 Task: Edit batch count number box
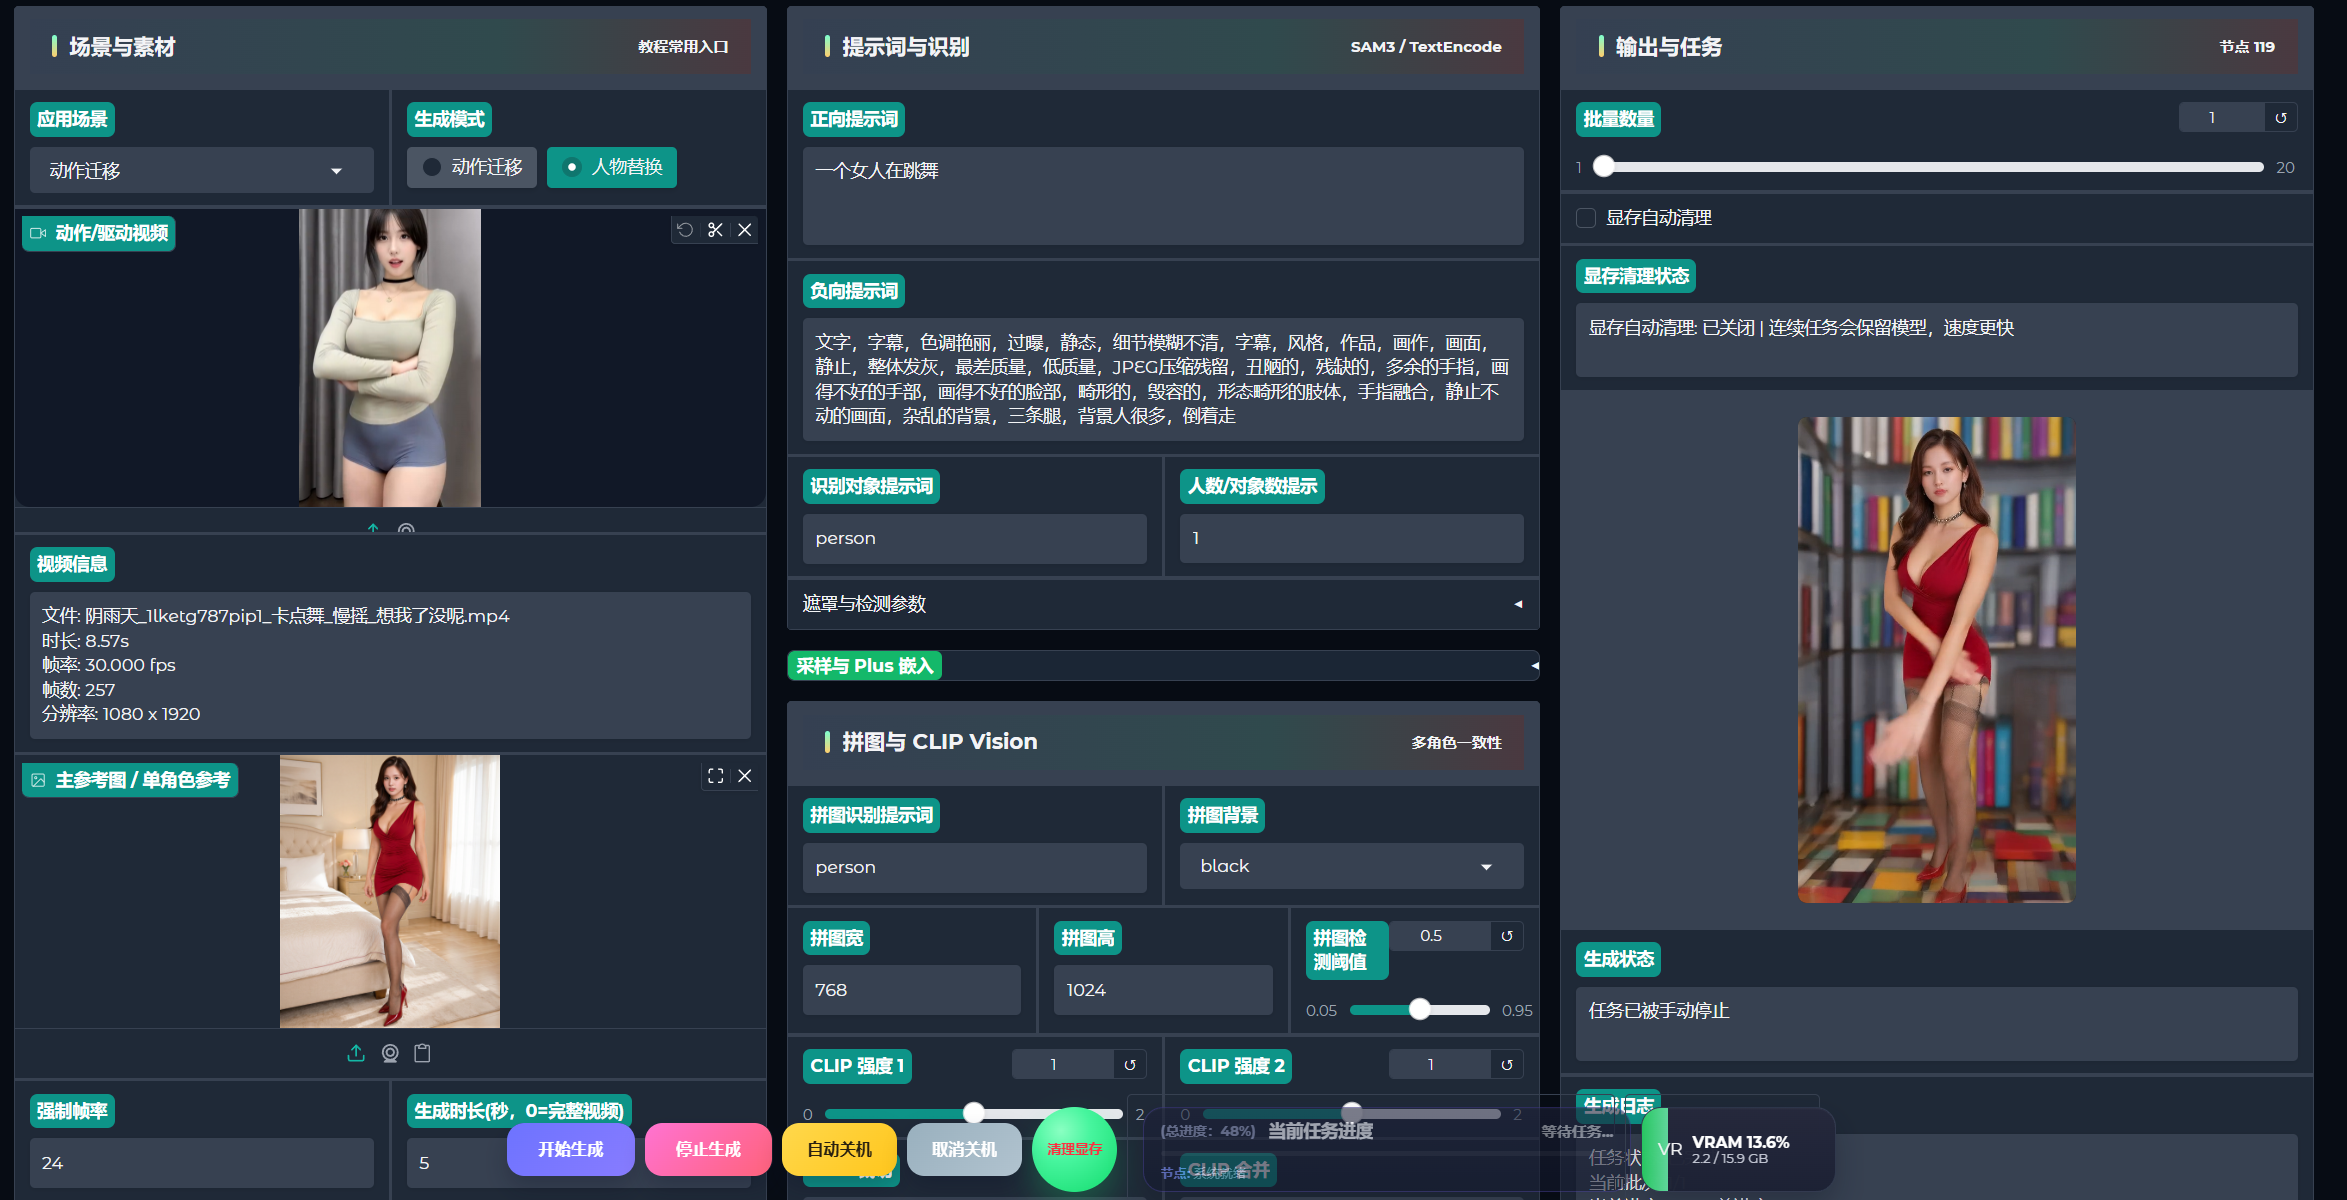2222,118
